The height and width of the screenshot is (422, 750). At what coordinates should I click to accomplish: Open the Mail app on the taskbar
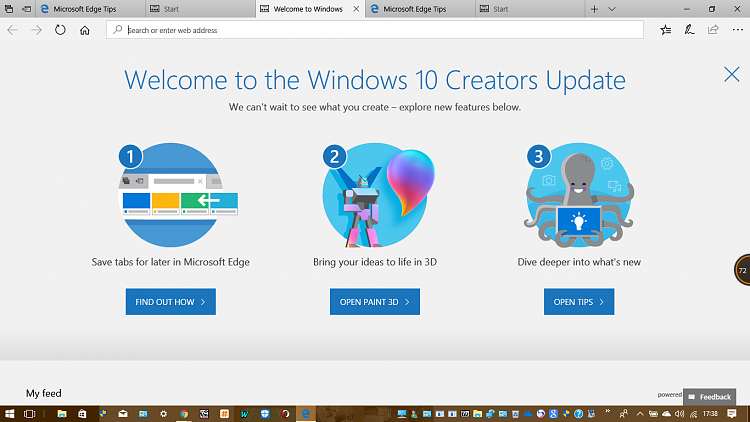tap(123, 414)
